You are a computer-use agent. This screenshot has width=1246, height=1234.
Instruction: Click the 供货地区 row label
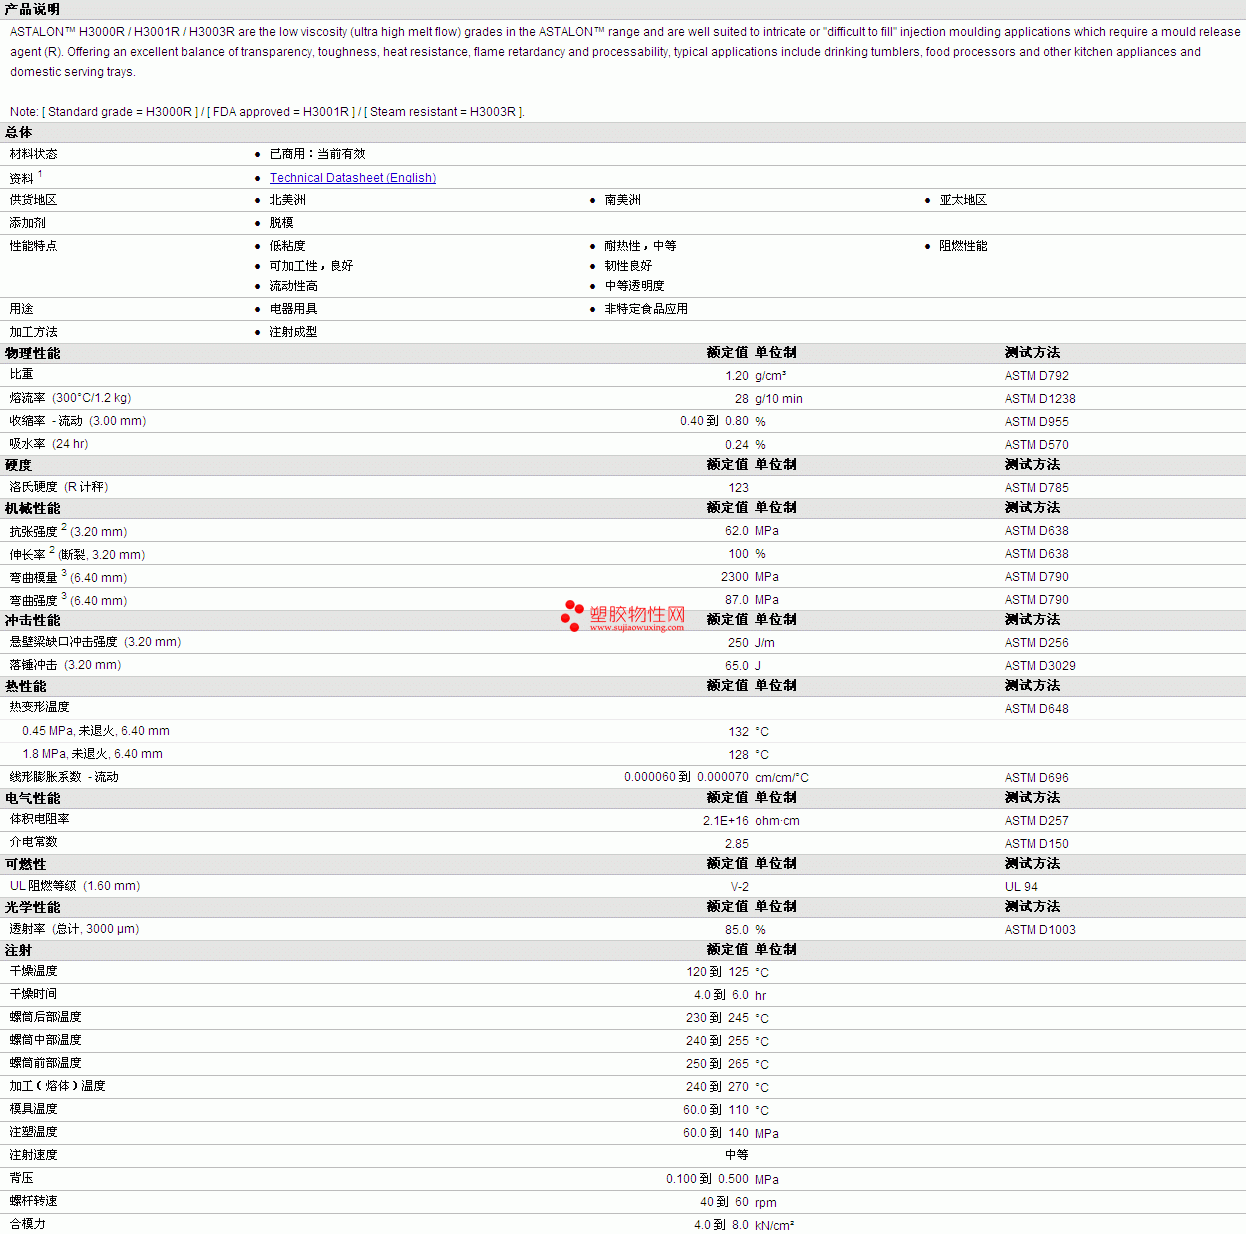click(x=34, y=200)
